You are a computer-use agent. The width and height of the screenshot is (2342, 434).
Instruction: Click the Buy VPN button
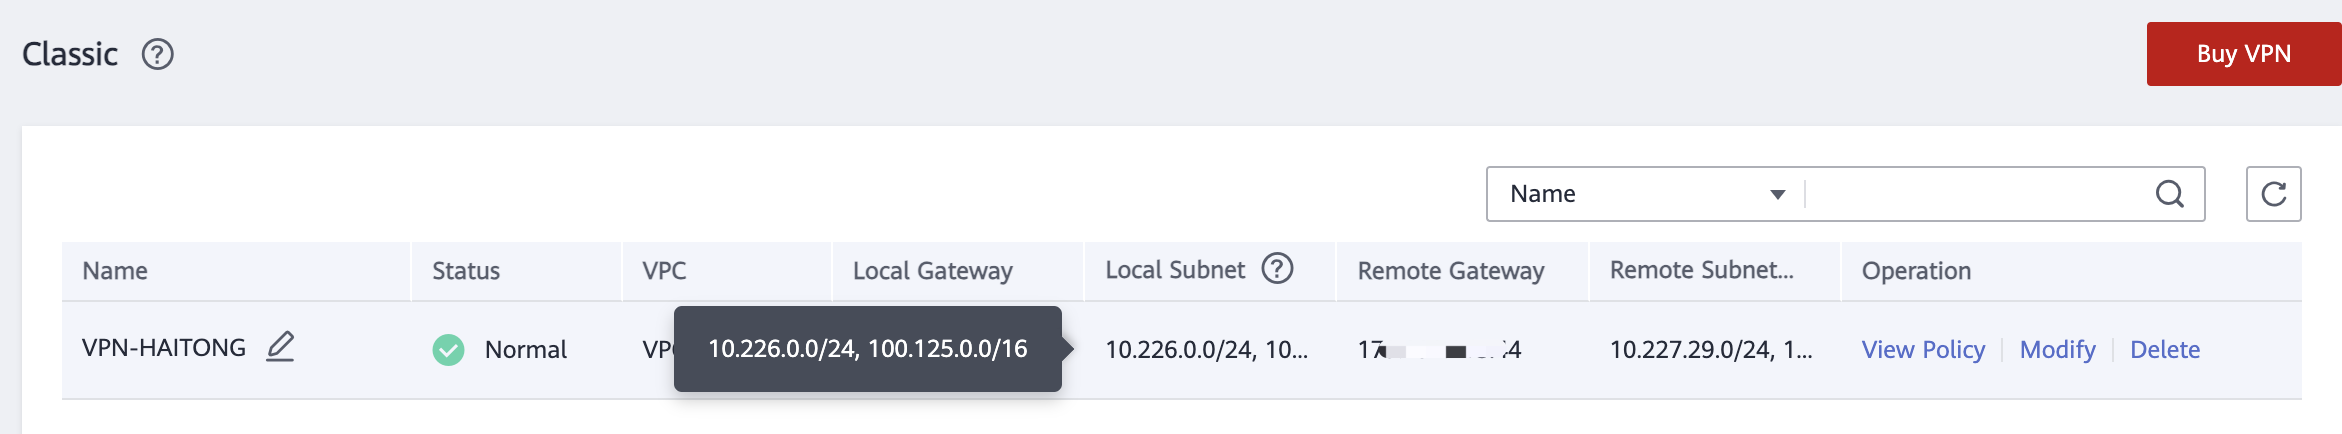click(x=2244, y=54)
